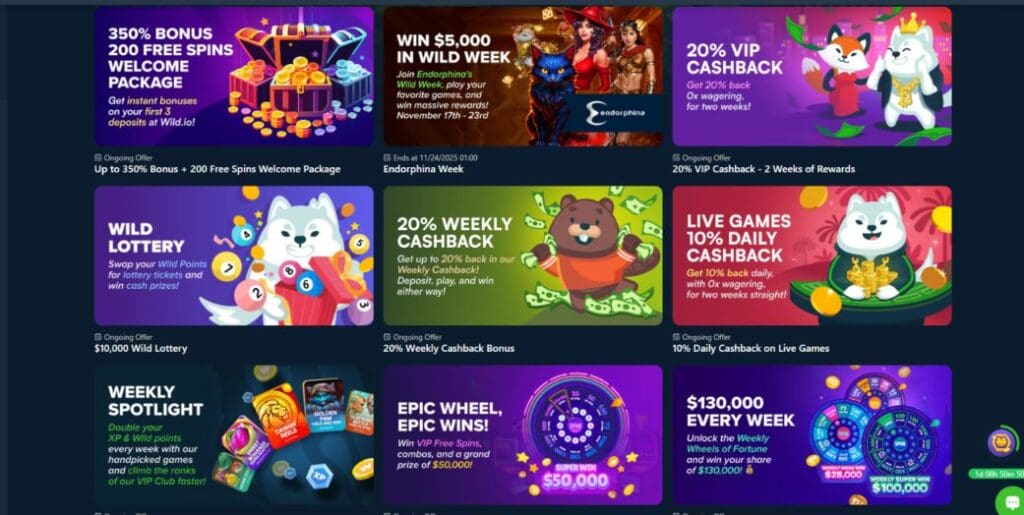Click the 10% Daily Cashback on Live Games link

click(x=750, y=349)
